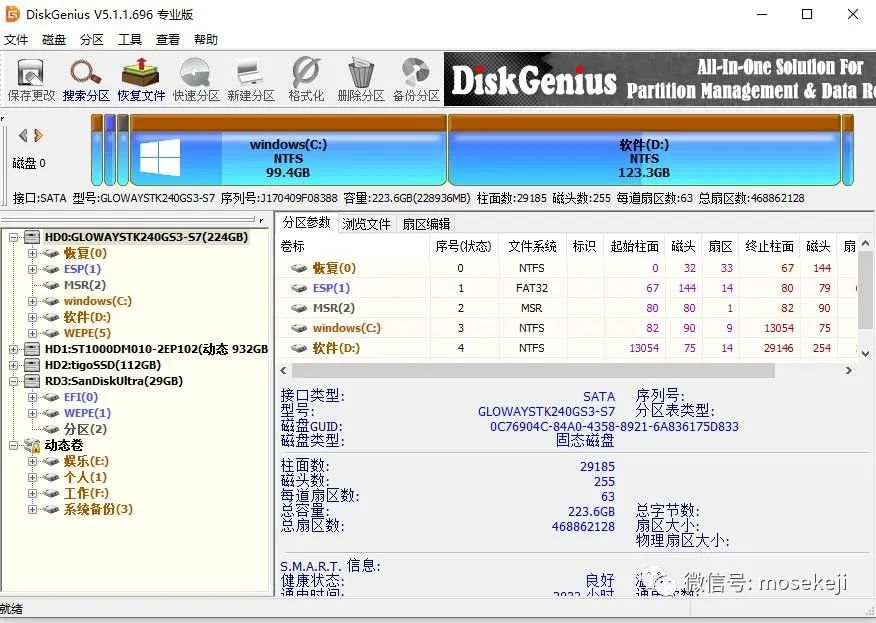876x623 pixels.
Task: Click the 文件系统 column header
Action: (532, 246)
